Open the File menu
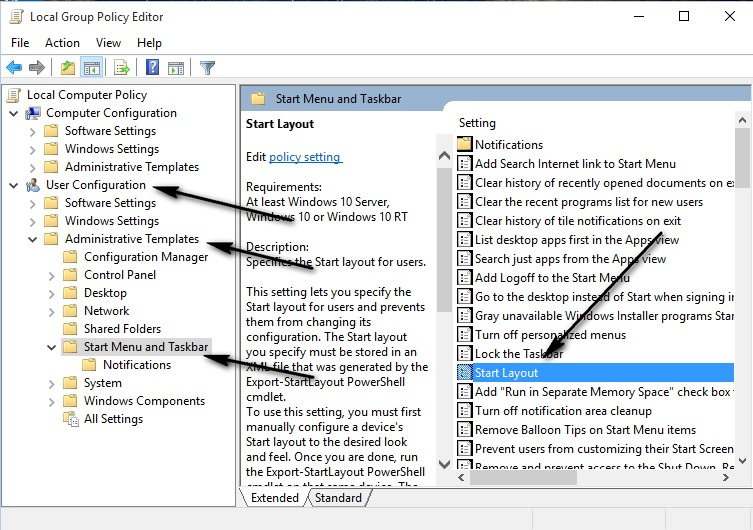Image resolution: width=753 pixels, height=530 pixels. pyautogui.click(x=20, y=43)
